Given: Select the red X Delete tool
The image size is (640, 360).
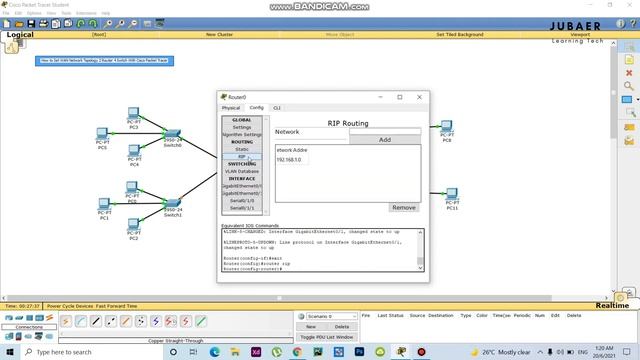Looking at the screenshot, I should (629, 73).
